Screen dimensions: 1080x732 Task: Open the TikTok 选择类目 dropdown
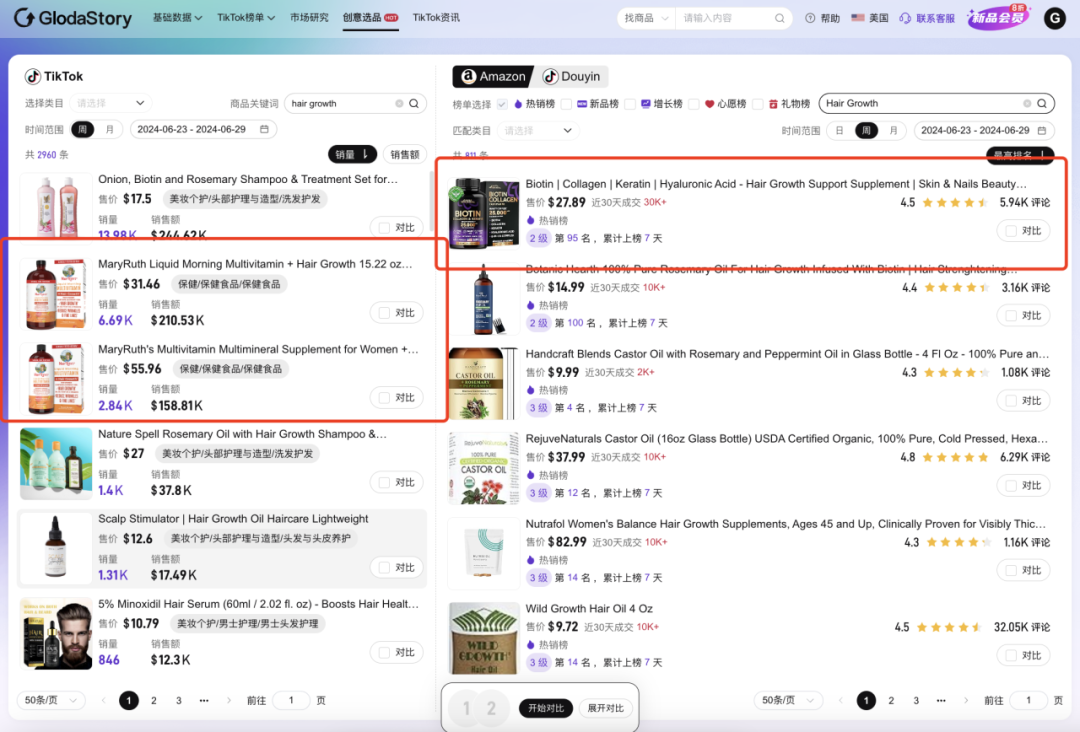tap(112, 103)
